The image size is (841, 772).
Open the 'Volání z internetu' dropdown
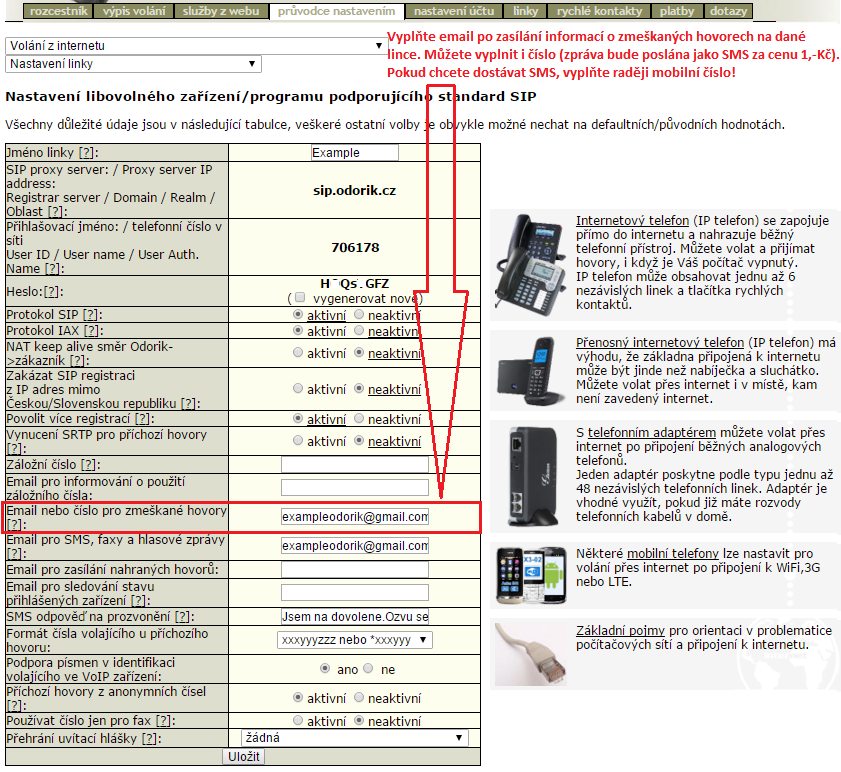point(195,46)
